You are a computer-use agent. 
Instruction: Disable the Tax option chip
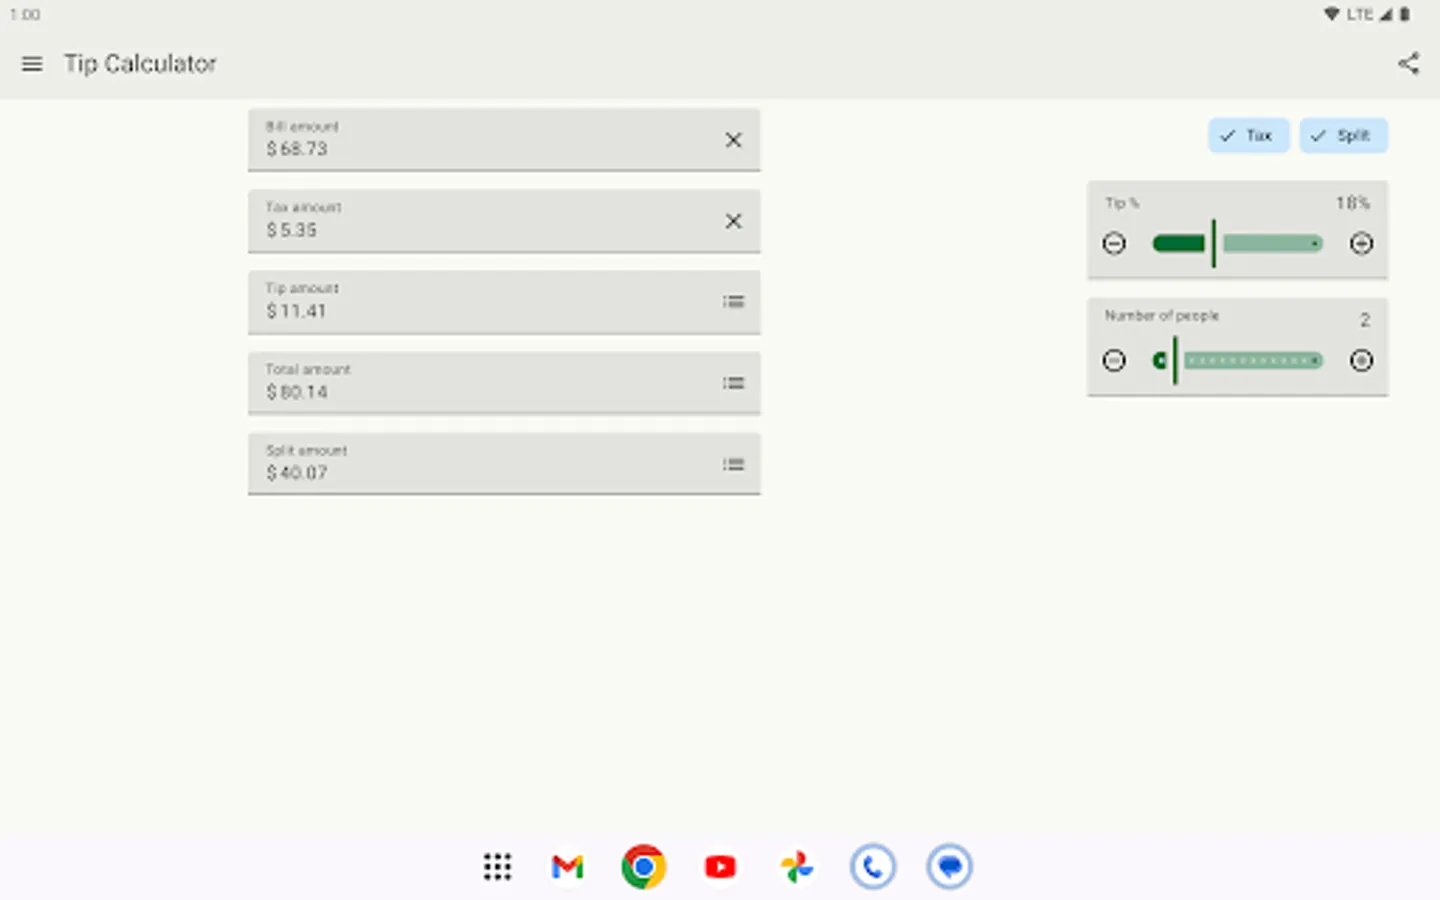(x=1248, y=135)
